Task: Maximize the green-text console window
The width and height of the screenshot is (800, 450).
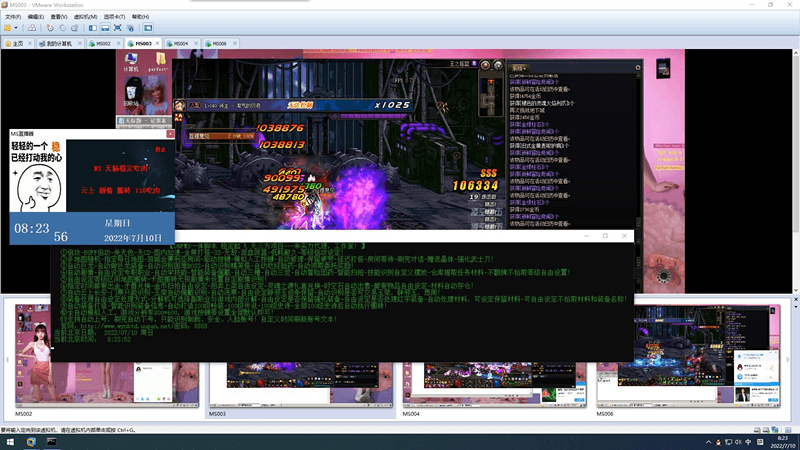Action: 605,236
